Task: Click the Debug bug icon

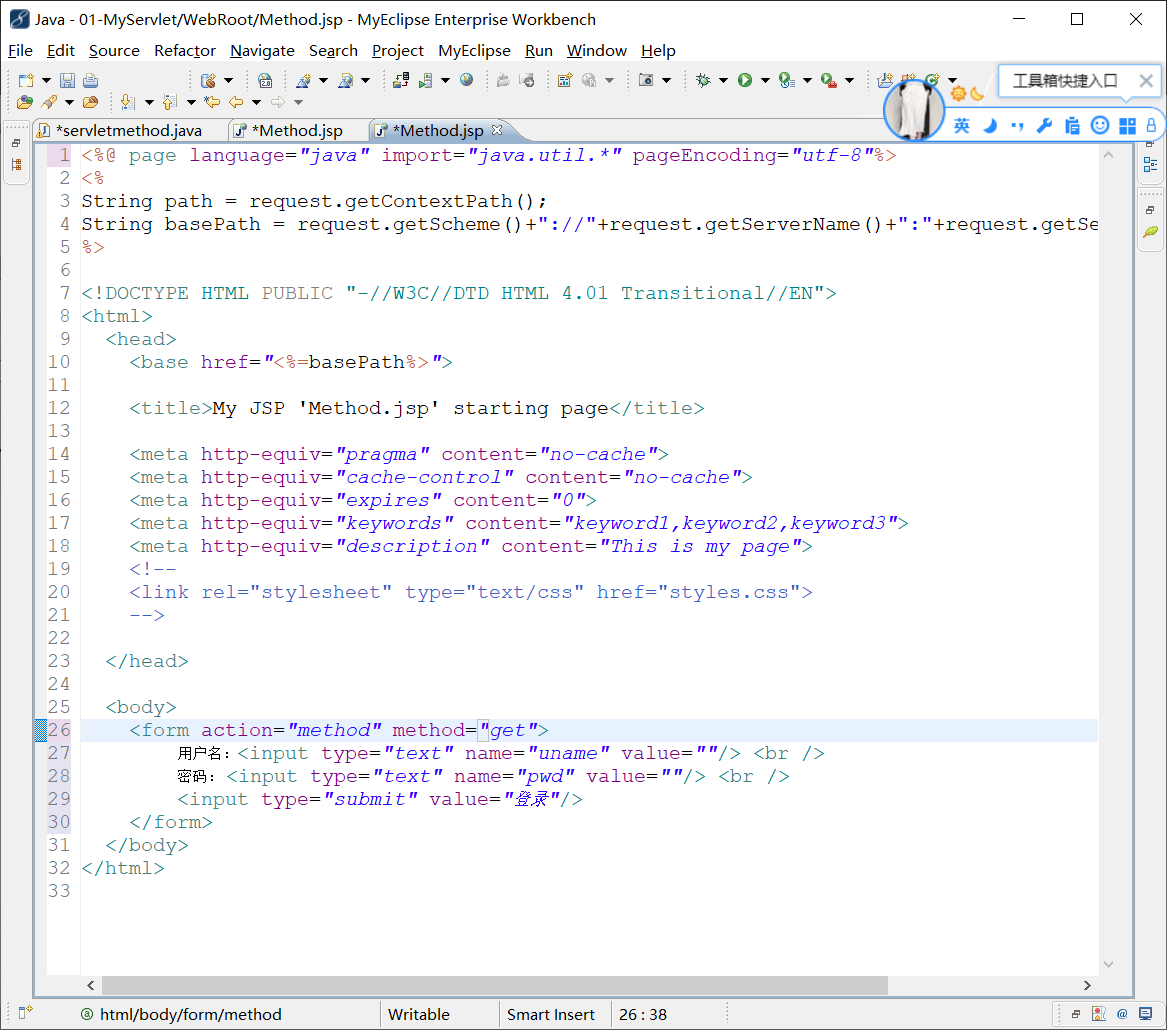Action: click(703, 80)
